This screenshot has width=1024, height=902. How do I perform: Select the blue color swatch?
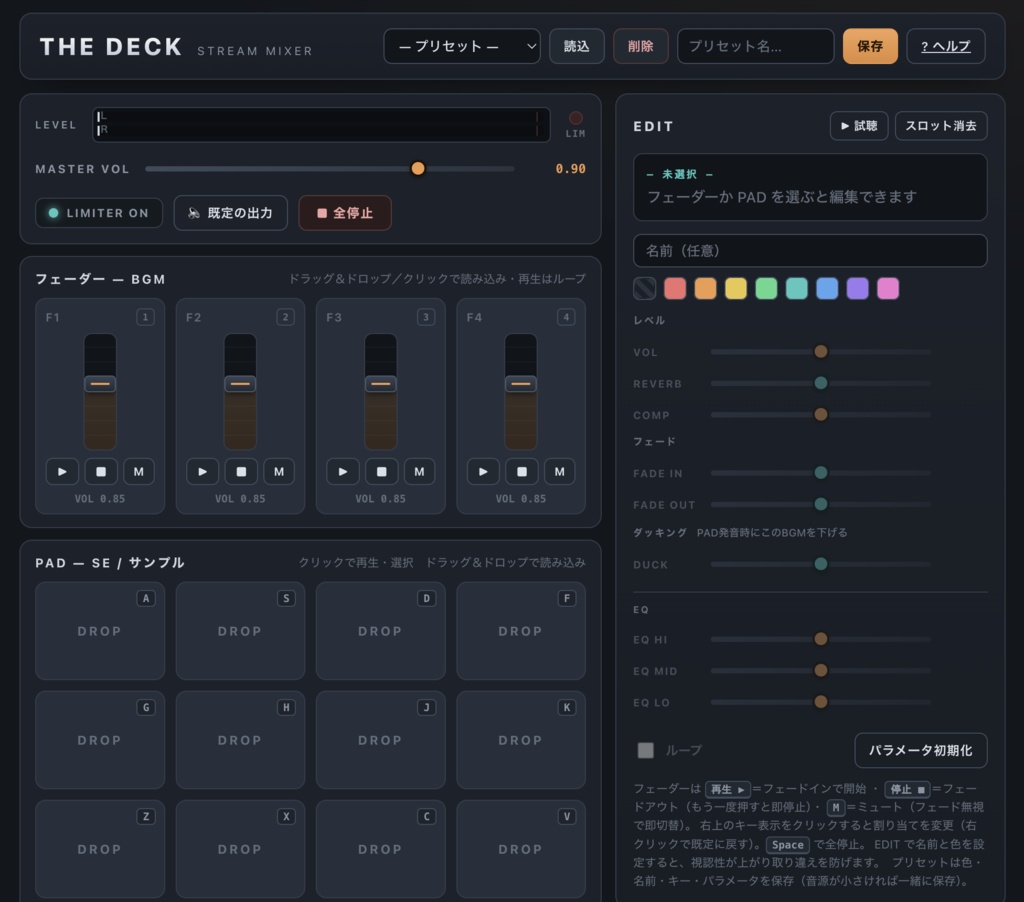pyautogui.click(x=827, y=288)
